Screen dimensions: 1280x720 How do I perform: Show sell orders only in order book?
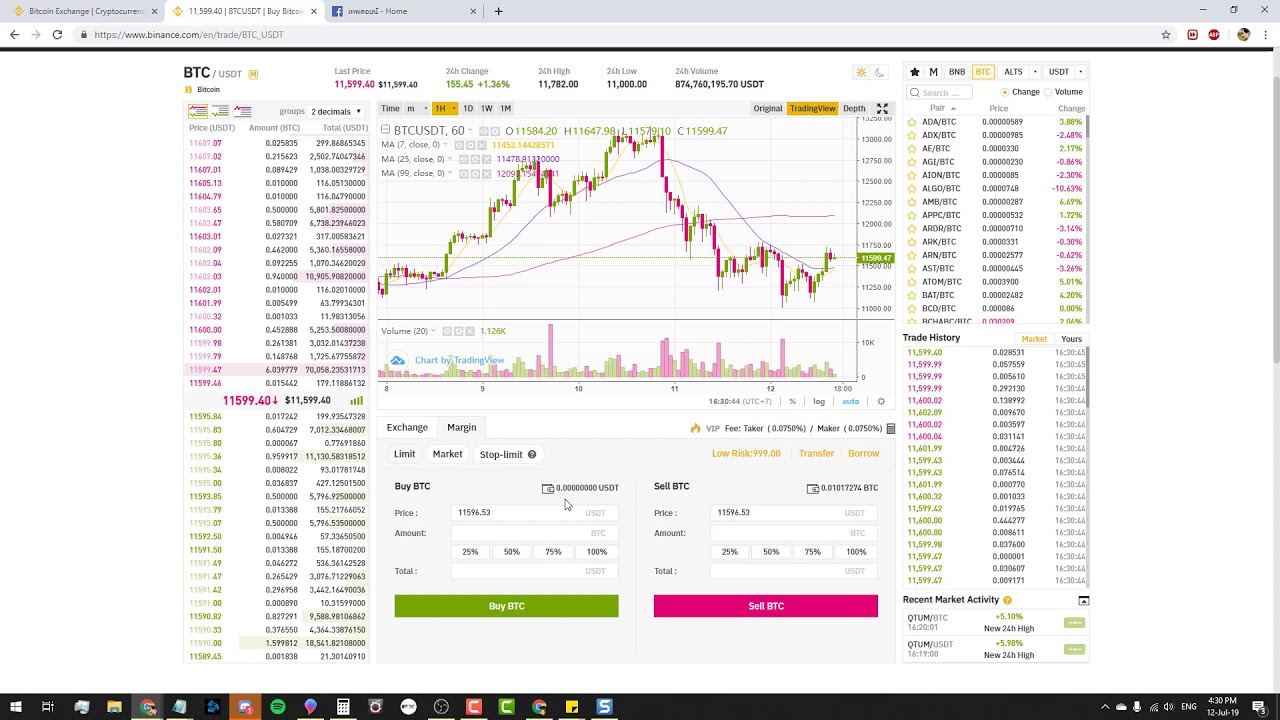click(x=243, y=111)
